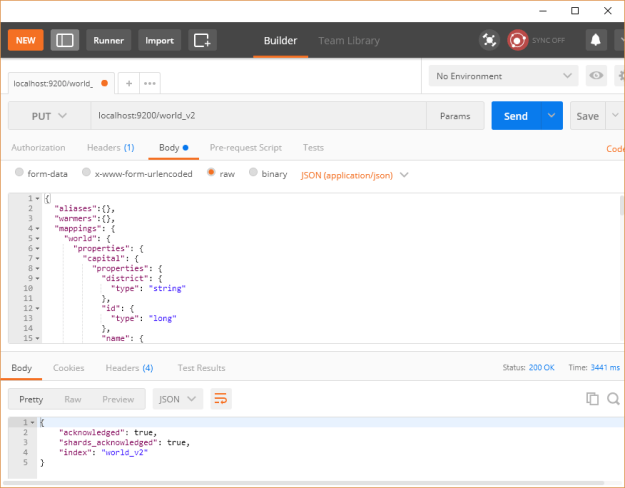Save the request
The width and height of the screenshot is (625, 488).
[588, 116]
